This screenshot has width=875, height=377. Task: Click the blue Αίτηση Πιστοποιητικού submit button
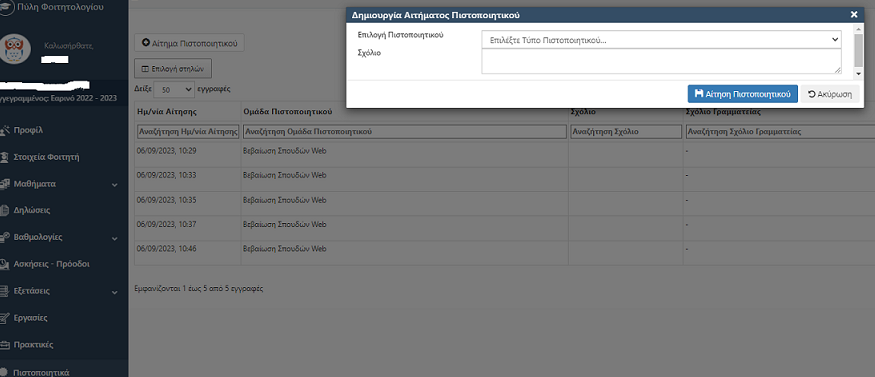[742, 94]
